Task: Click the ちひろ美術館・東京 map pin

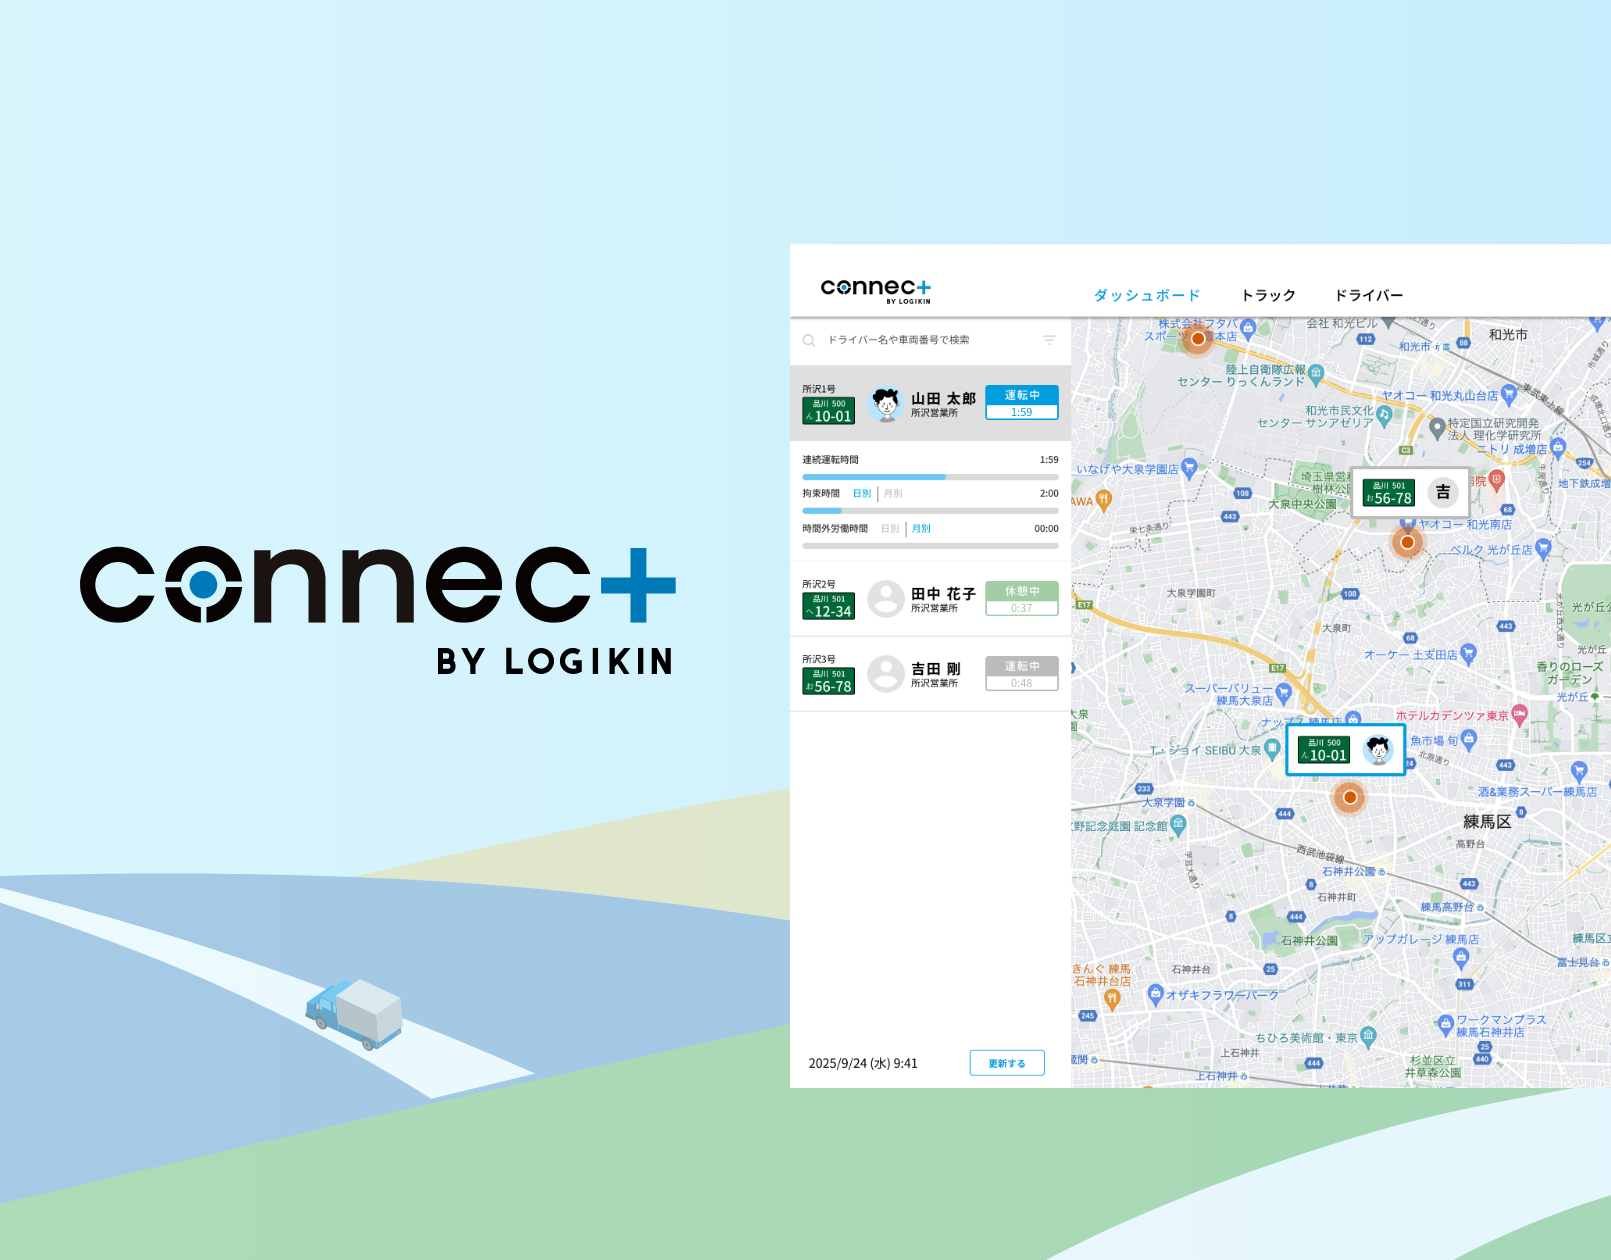Action: click(1369, 1036)
